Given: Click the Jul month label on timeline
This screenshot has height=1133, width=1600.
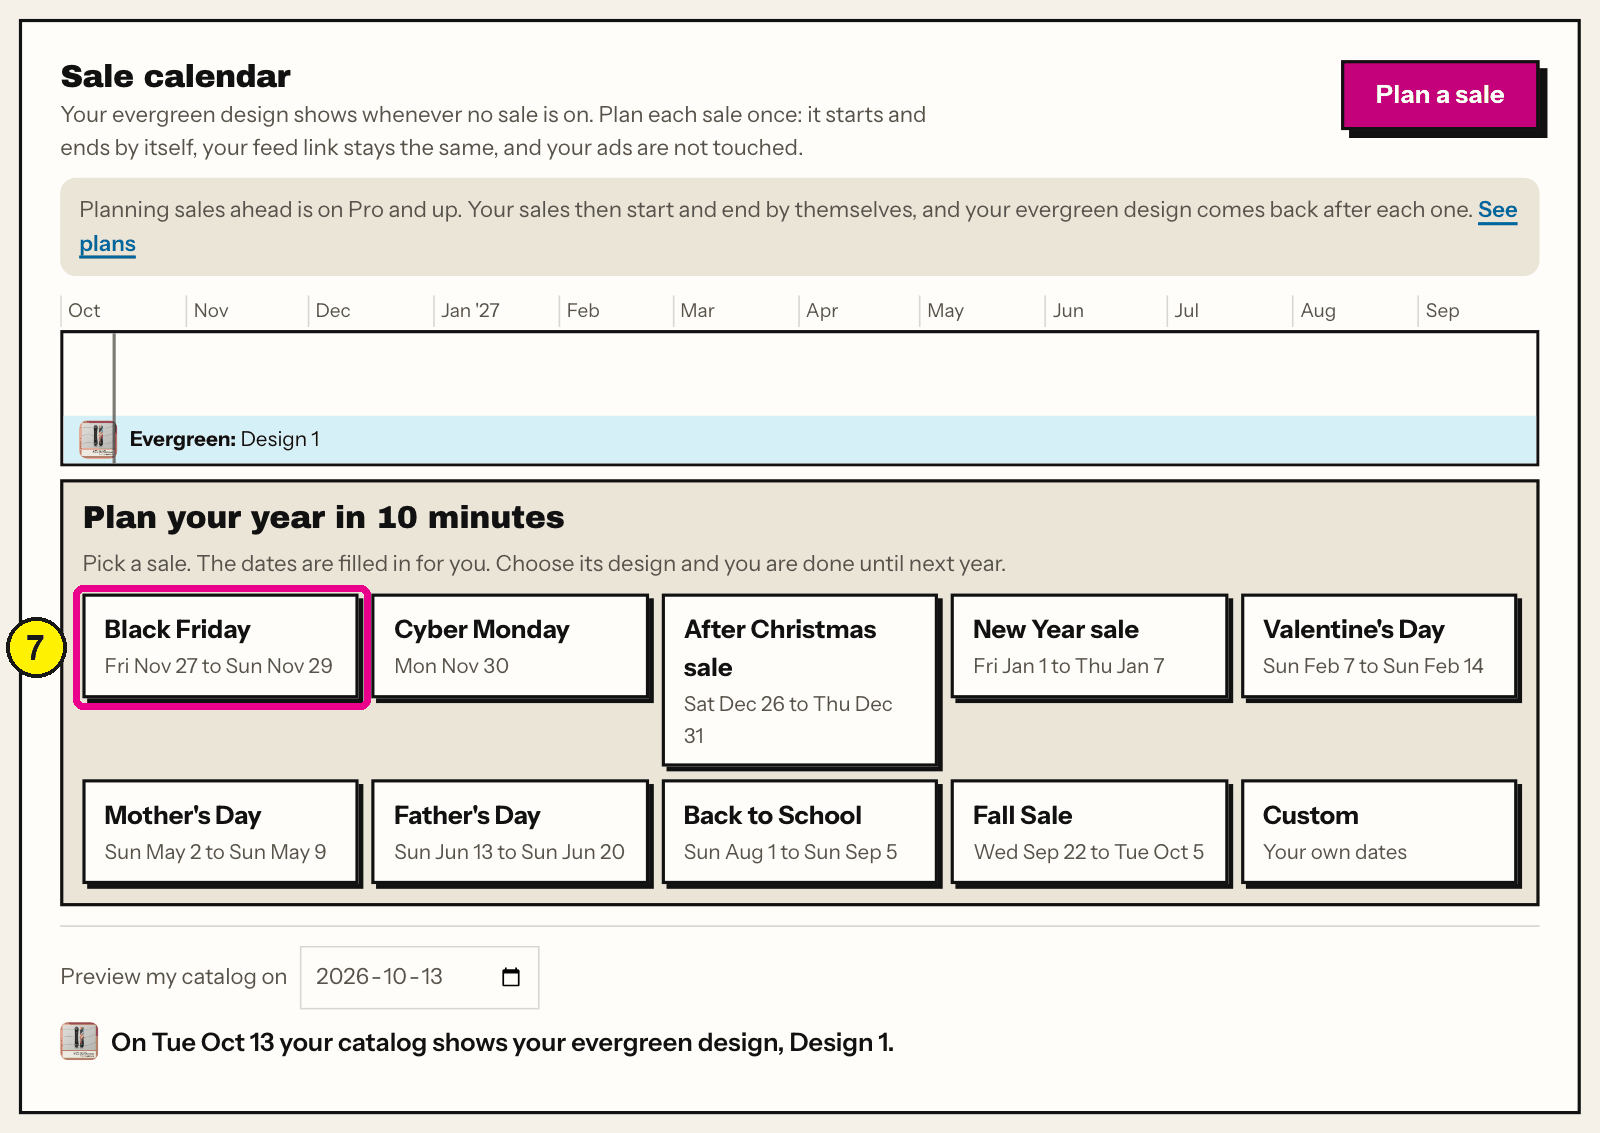Looking at the screenshot, I should [x=1187, y=311].
